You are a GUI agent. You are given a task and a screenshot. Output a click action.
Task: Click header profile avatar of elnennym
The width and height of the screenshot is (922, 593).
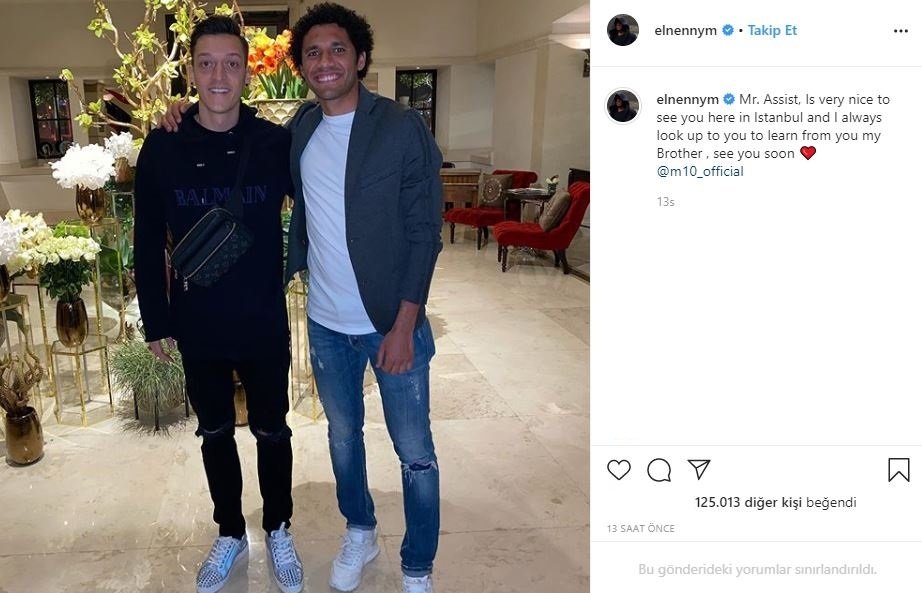coord(623,30)
